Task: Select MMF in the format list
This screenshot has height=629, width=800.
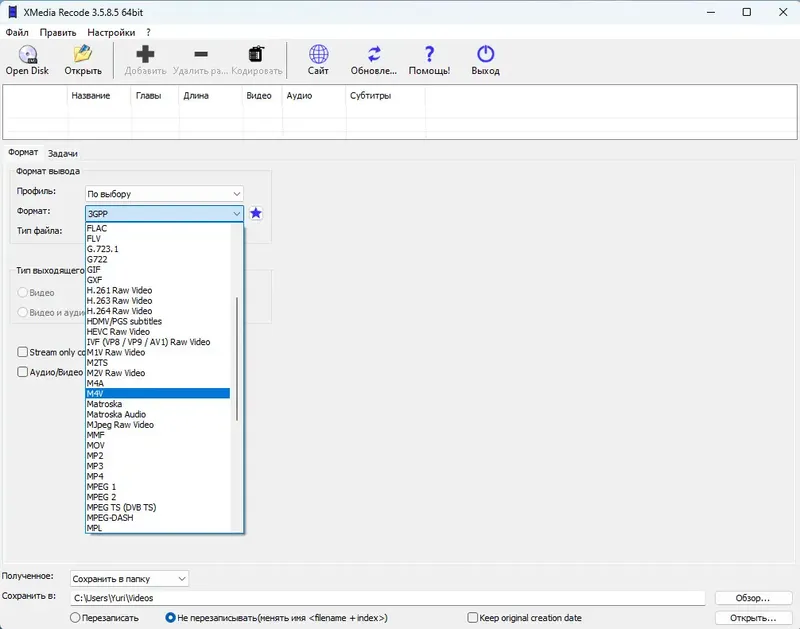Action: pyautogui.click(x=158, y=435)
